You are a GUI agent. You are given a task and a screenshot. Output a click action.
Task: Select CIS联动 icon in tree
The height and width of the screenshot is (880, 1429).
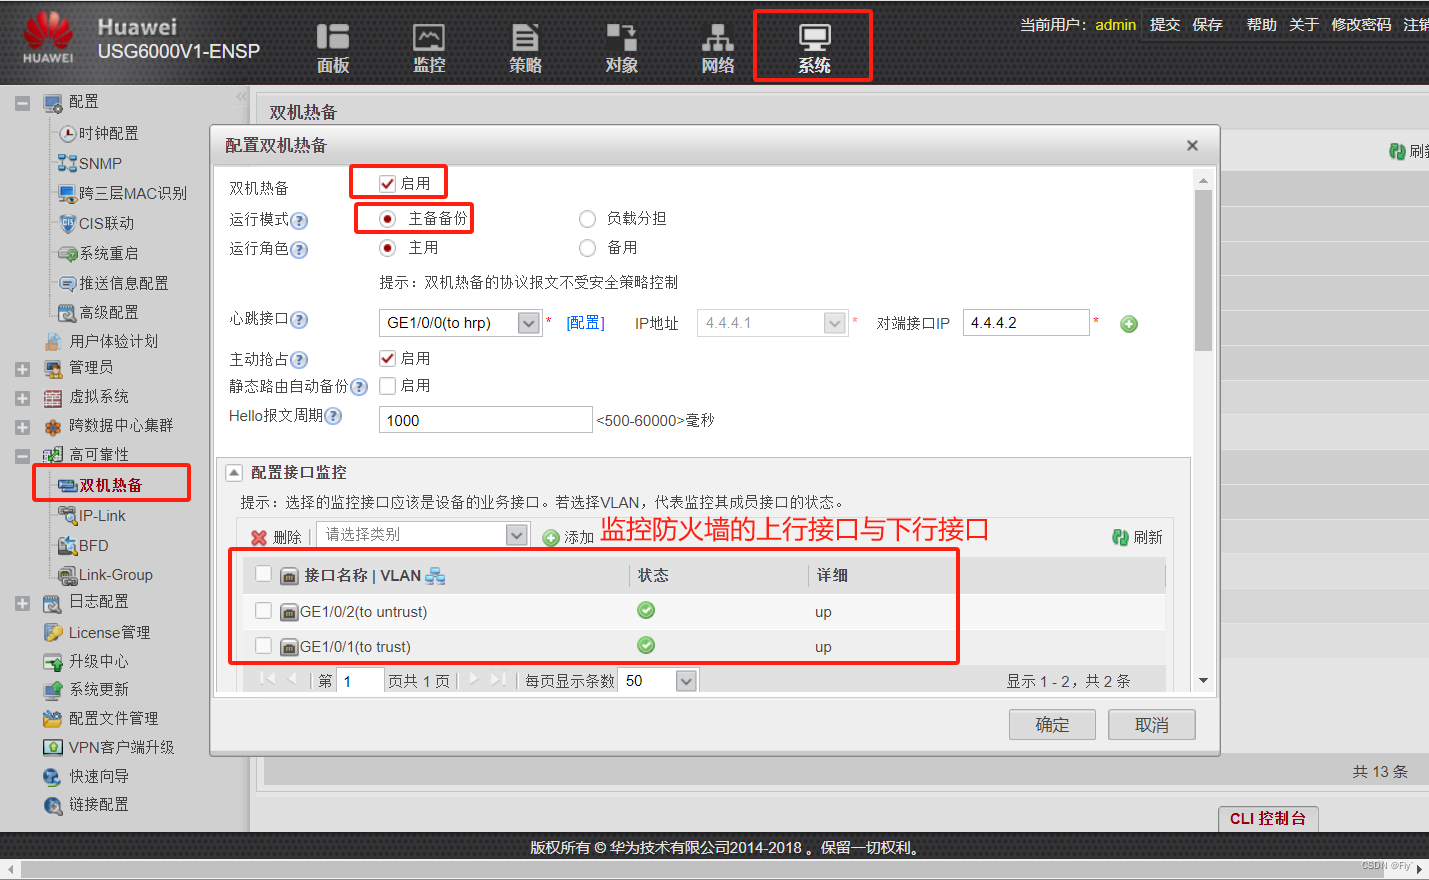pyautogui.click(x=68, y=223)
